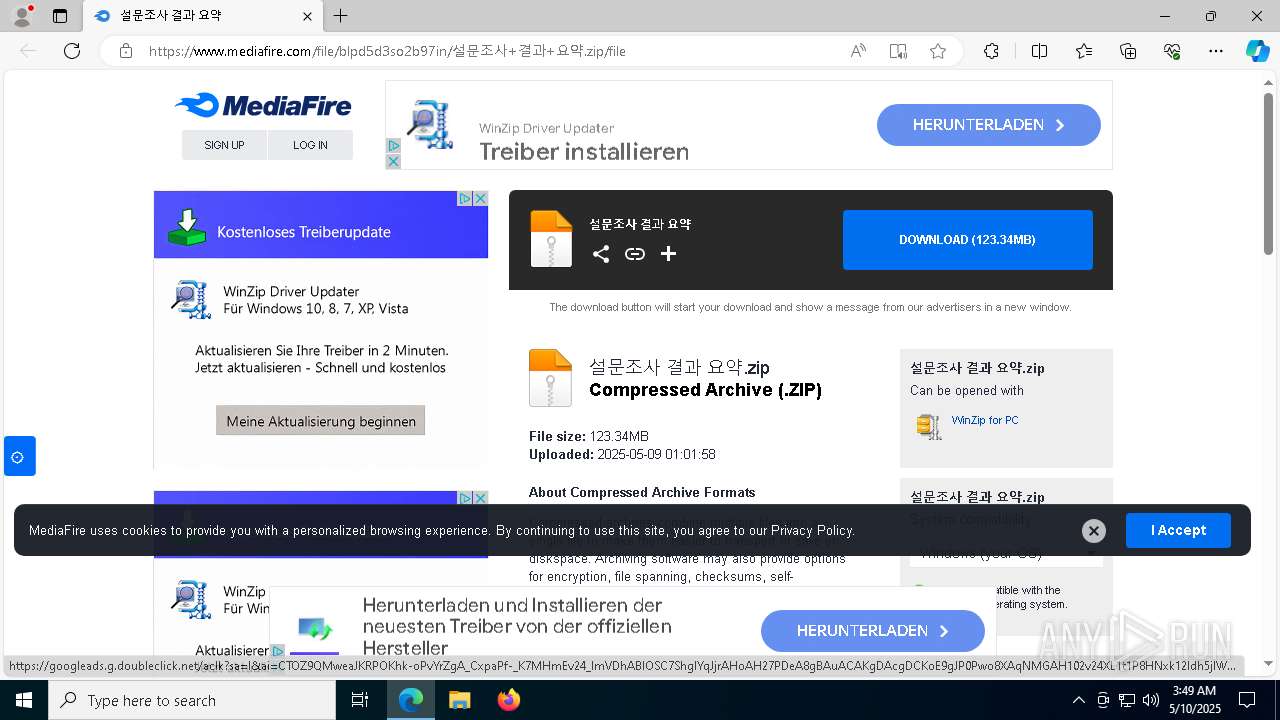The width and height of the screenshot is (1280, 720).
Task: Open a new browser tab
Action: (x=341, y=16)
